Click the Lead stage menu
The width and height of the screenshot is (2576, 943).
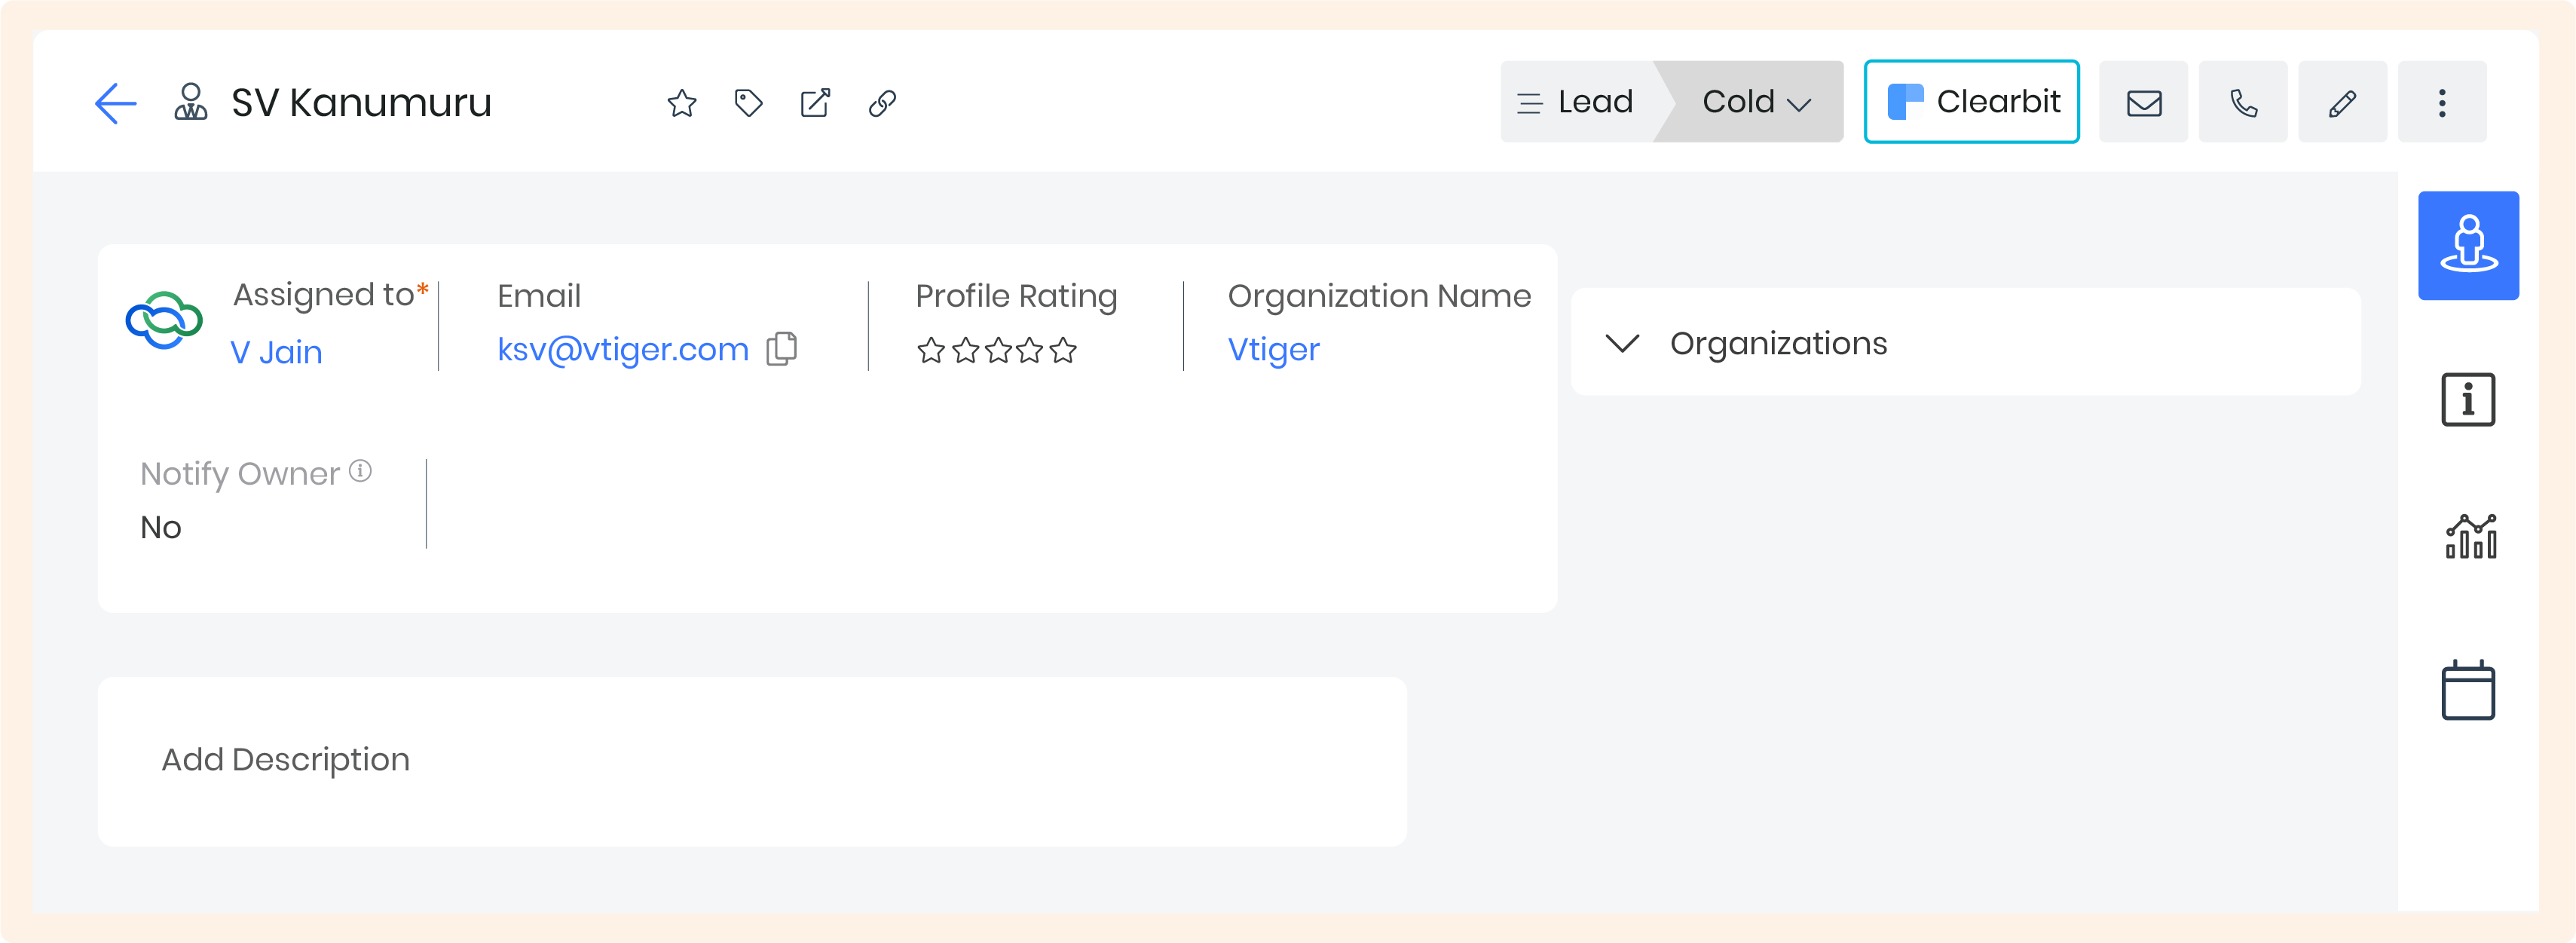click(1577, 102)
